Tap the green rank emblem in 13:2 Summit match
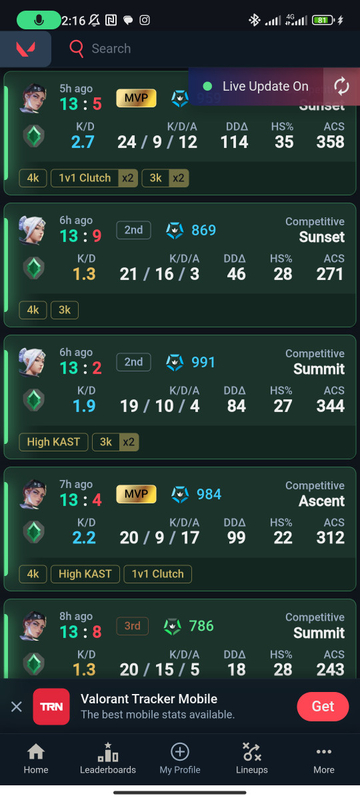The height and width of the screenshot is (800, 360). pyautogui.click(x=34, y=401)
